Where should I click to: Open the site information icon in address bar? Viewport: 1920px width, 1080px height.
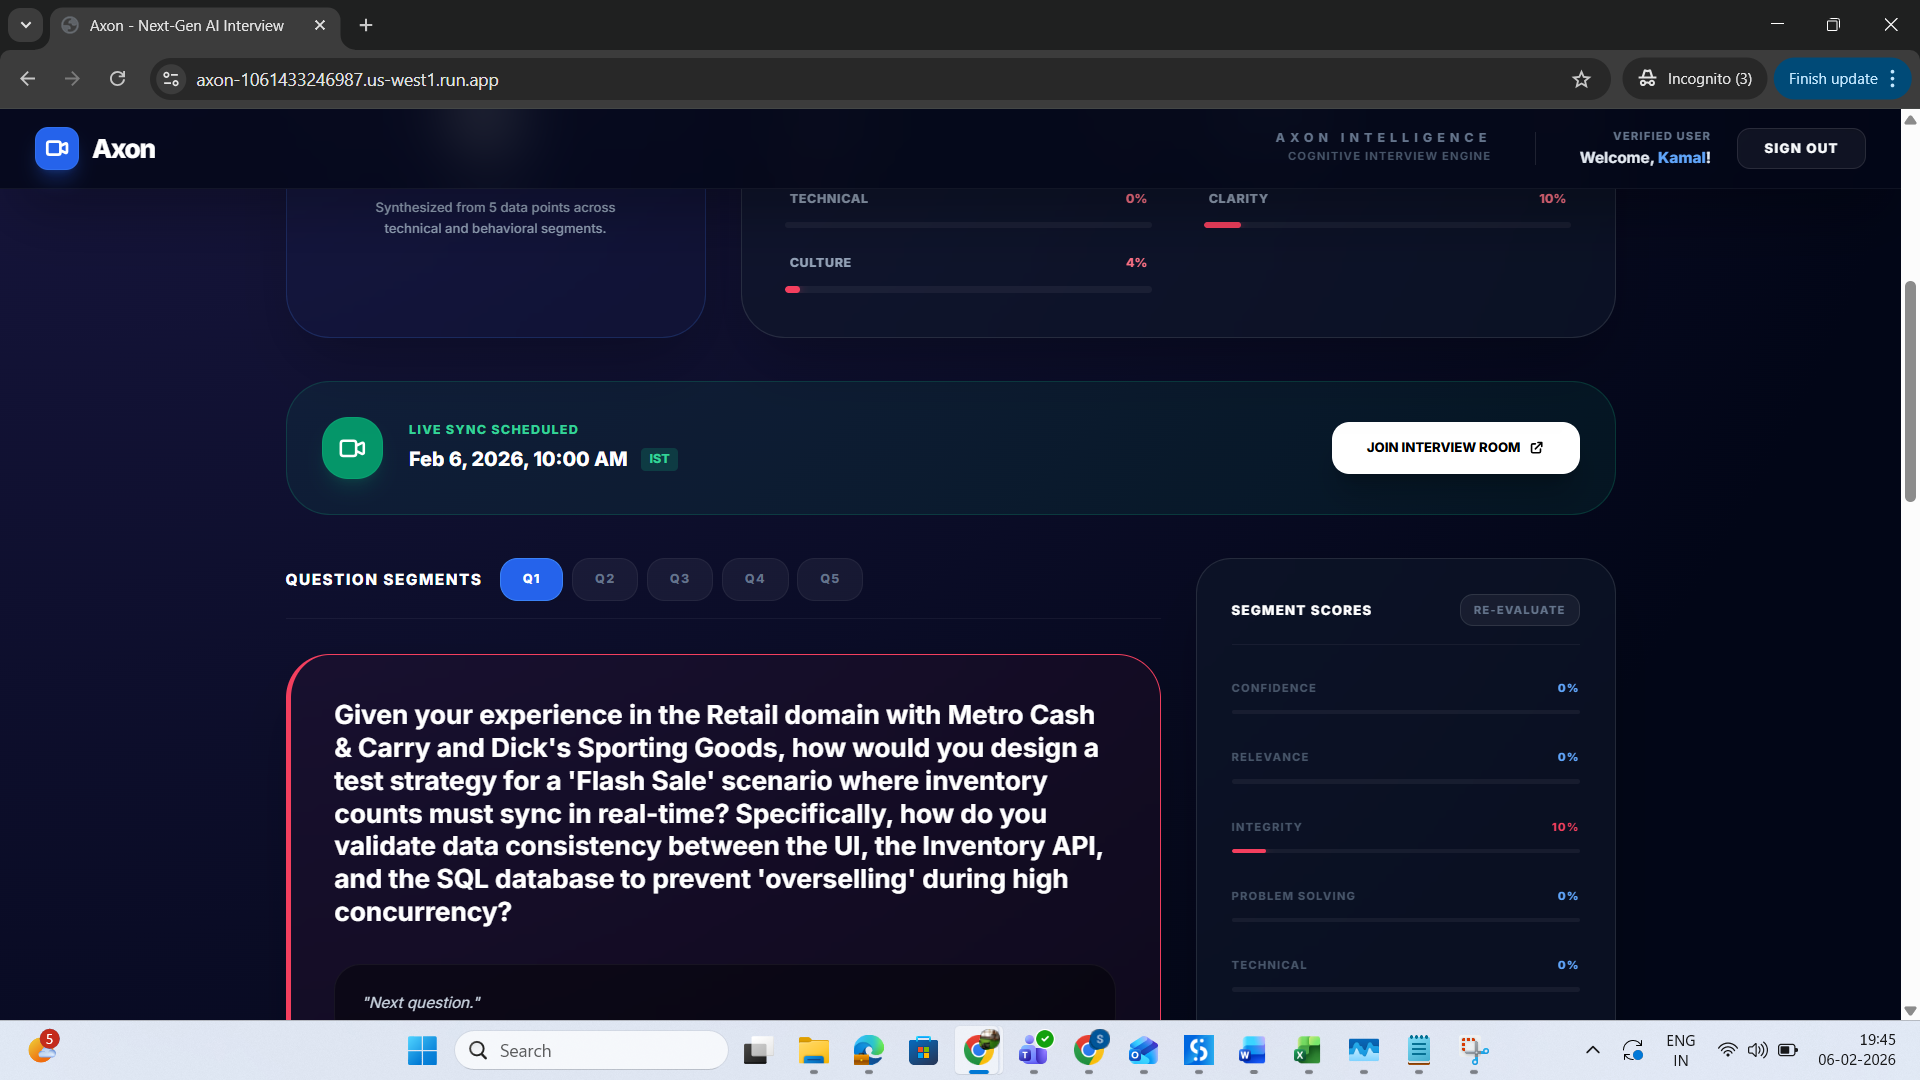171,79
